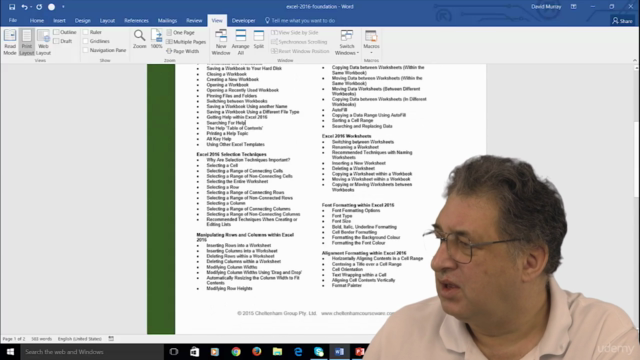Viewport: 640px width, 360px height.
Task: Click 'Searching For Help' bullet text
Action: pyautogui.click(x=226, y=123)
